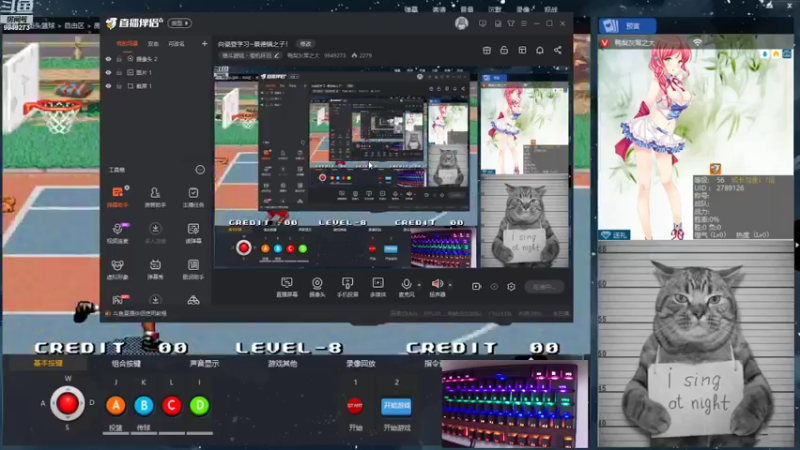Expand the speaker options arrow

click(450, 285)
